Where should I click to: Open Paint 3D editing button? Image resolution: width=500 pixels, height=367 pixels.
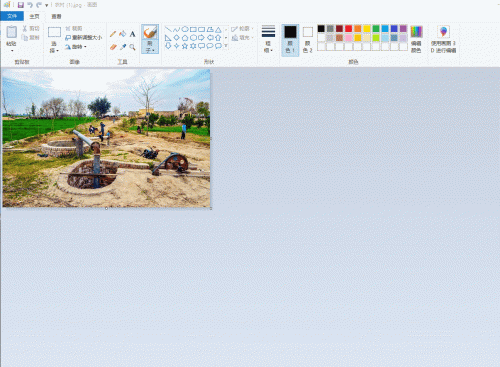[443, 39]
